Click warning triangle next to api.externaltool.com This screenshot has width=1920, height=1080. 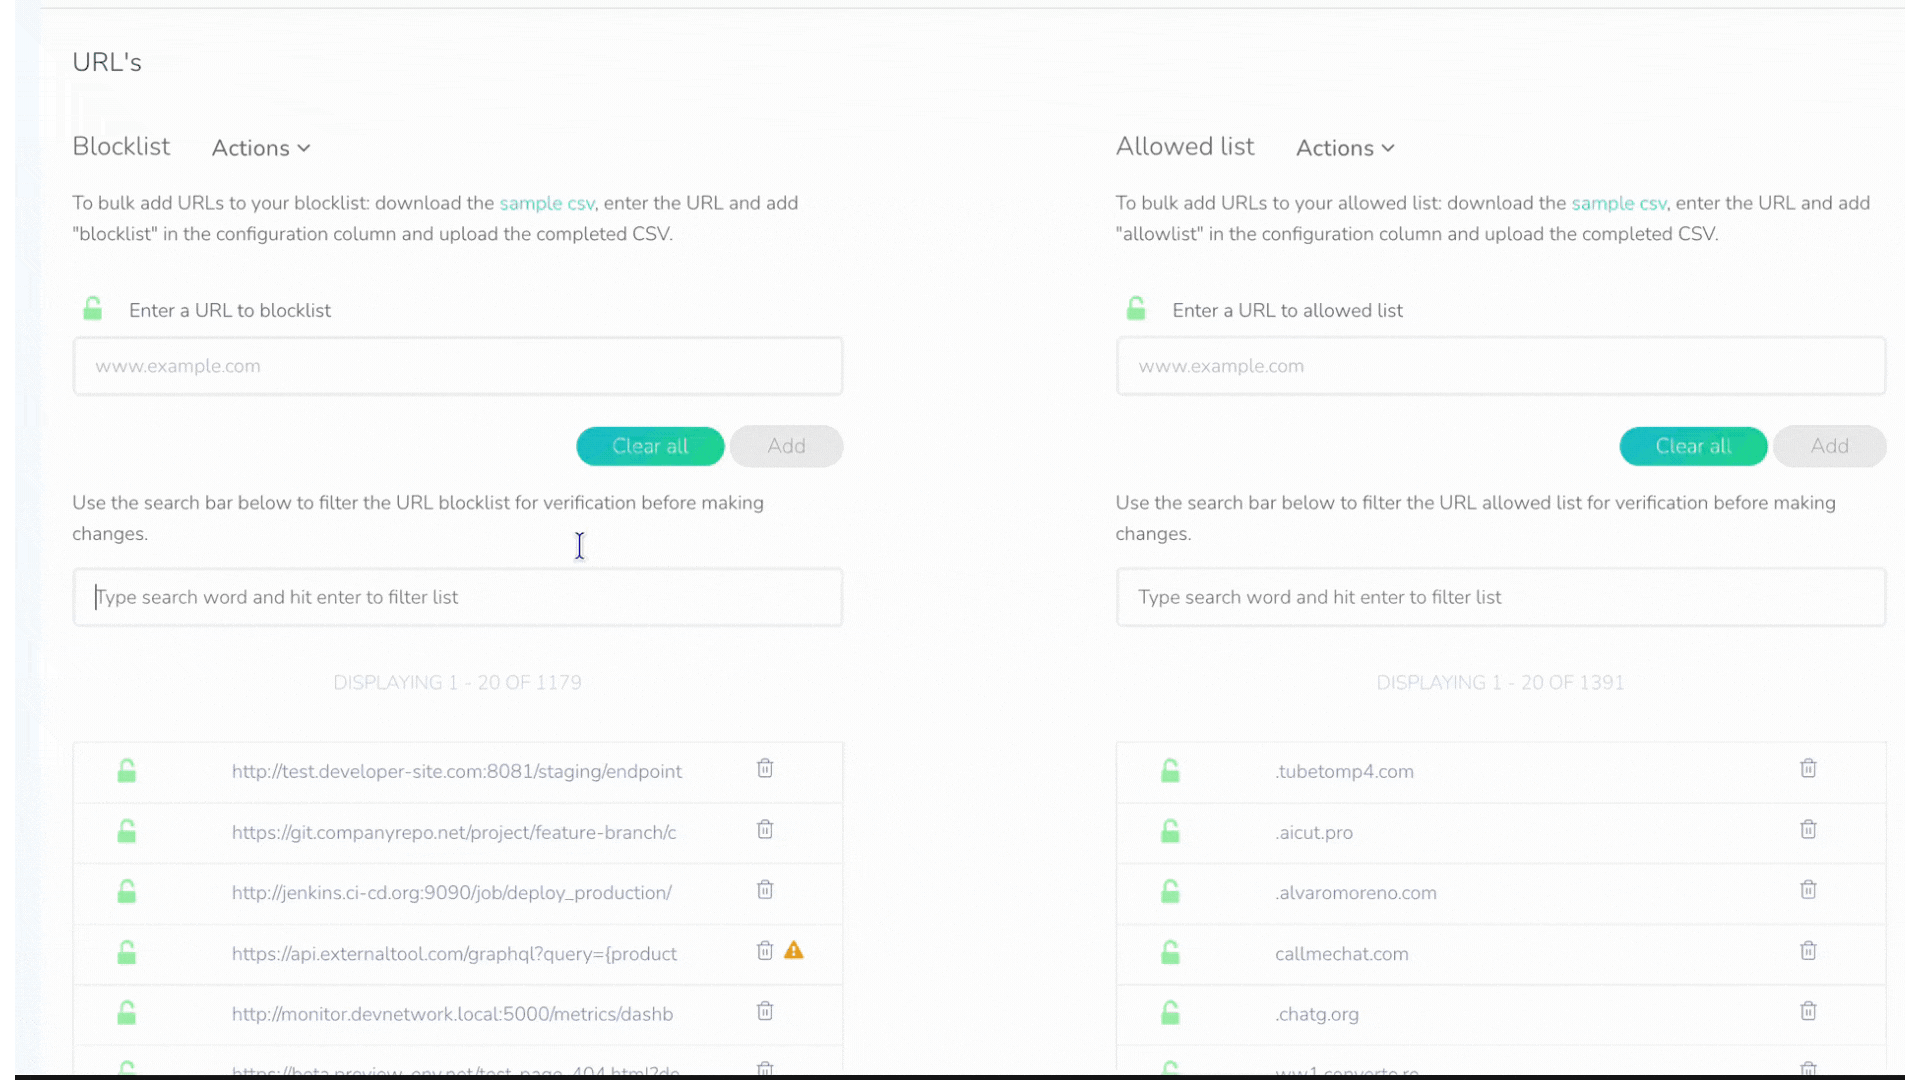click(x=794, y=951)
